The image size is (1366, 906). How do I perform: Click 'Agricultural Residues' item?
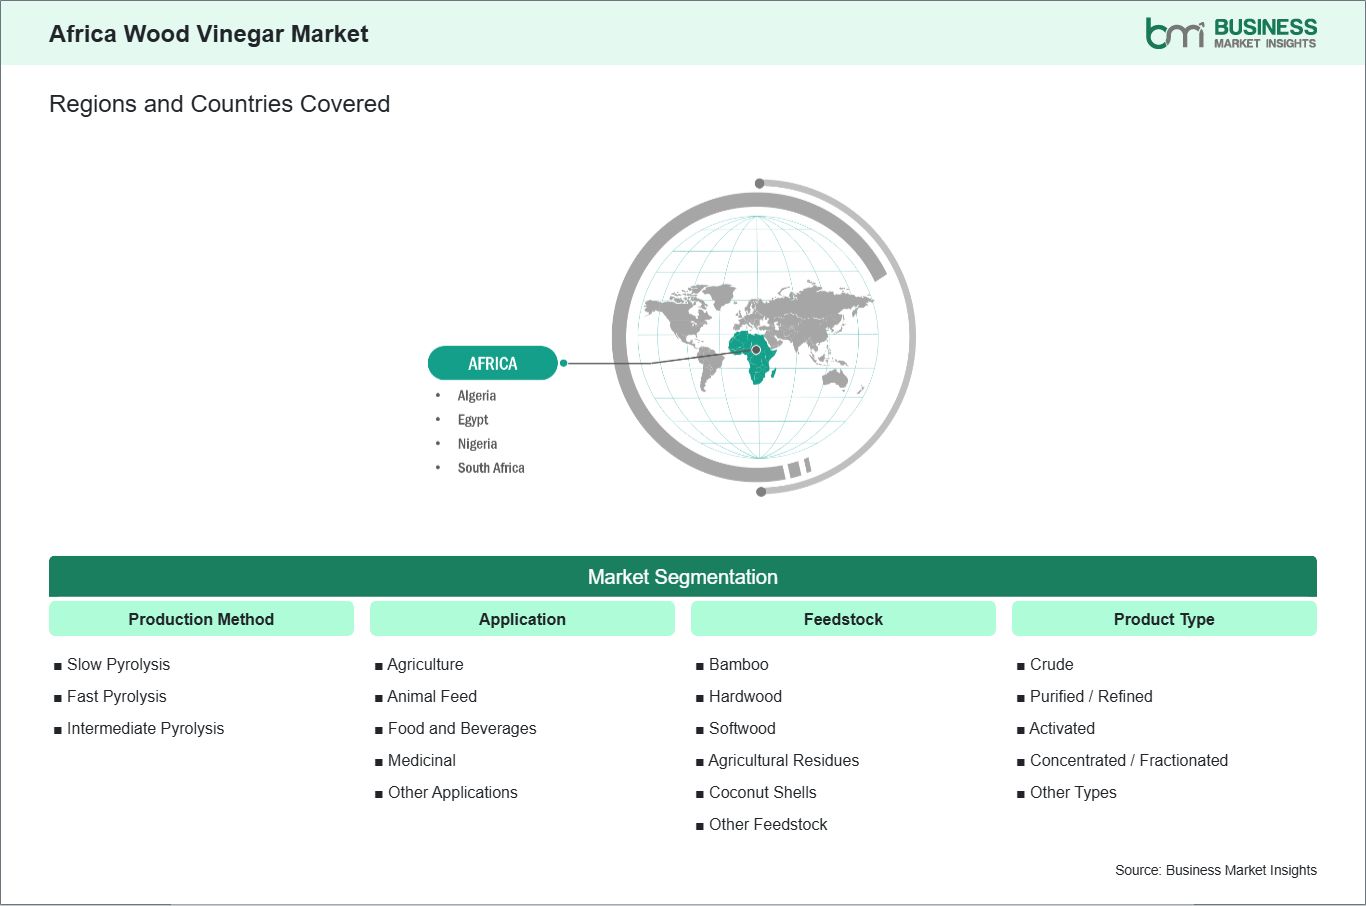click(784, 760)
